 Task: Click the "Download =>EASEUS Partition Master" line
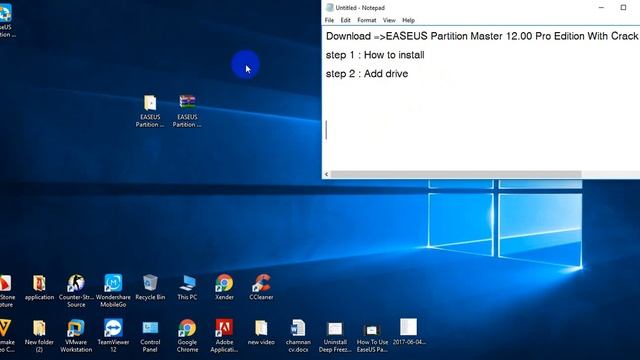482,36
